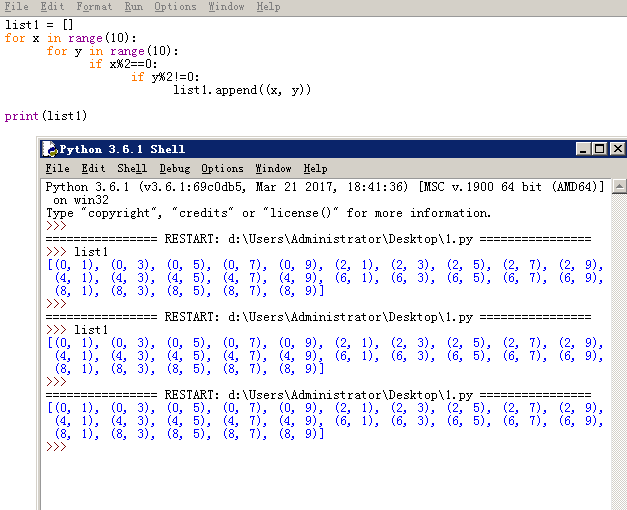Minimize the Python 3.6.1 Shell window
627x510 pixels.
(583, 149)
